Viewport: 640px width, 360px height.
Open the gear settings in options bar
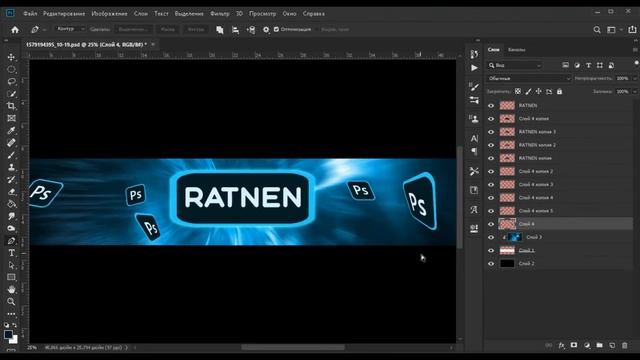266,29
